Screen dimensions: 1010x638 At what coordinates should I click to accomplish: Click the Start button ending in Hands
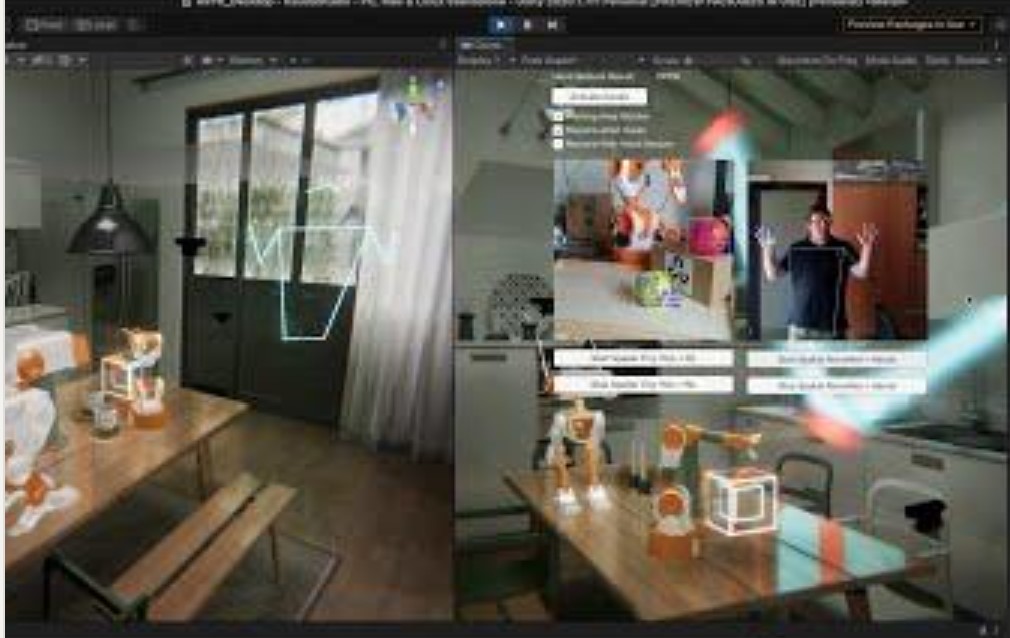pyautogui.click(x=837, y=359)
